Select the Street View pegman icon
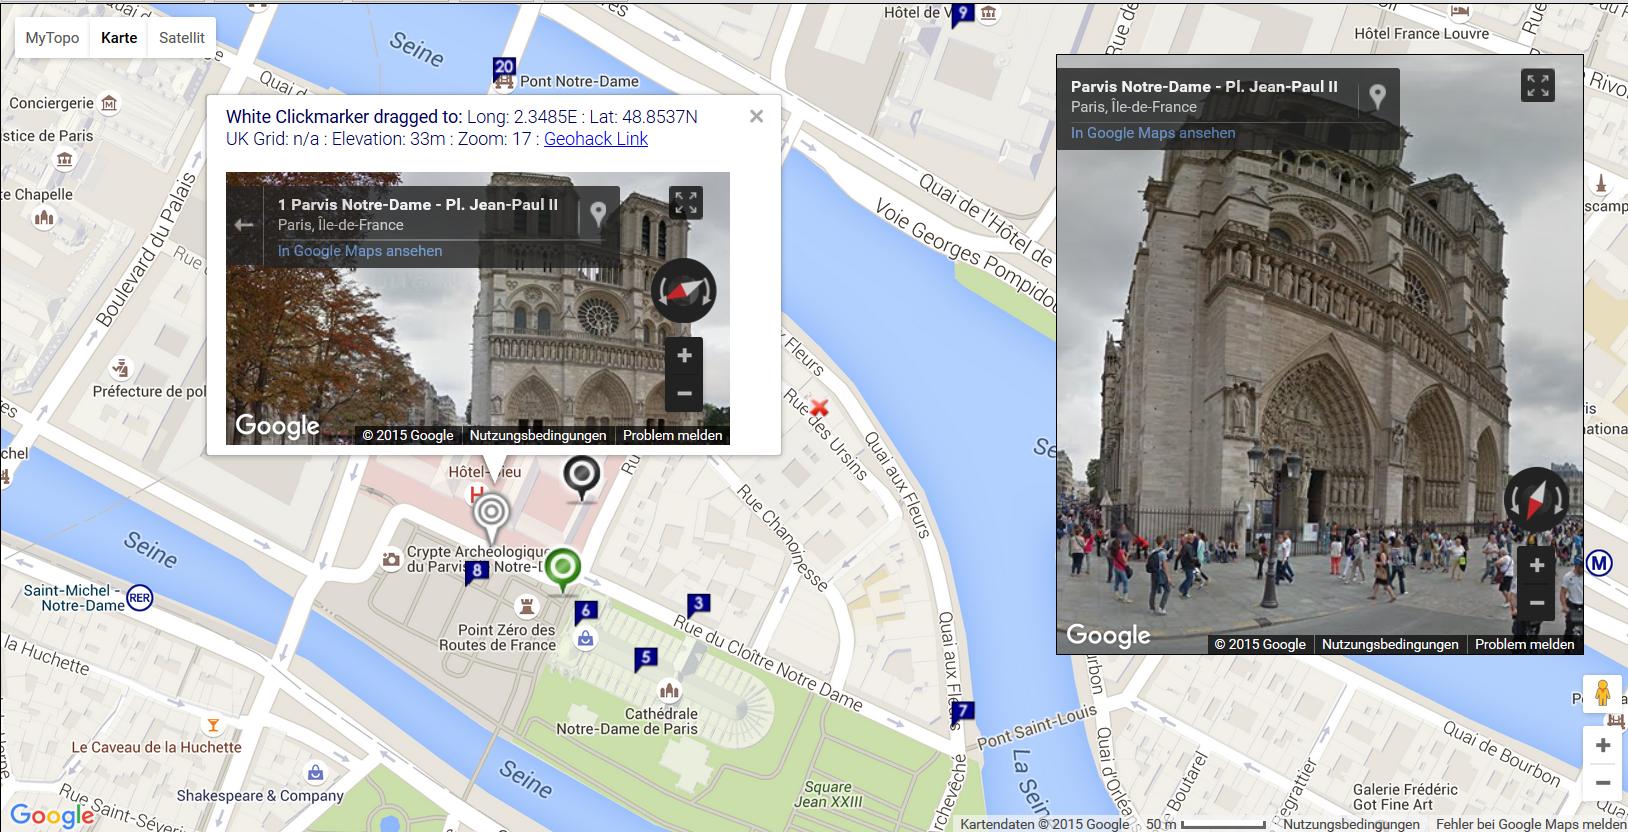Image resolution: width=1628 pixels, height=832 pixels. click(x=1603, y=693)
